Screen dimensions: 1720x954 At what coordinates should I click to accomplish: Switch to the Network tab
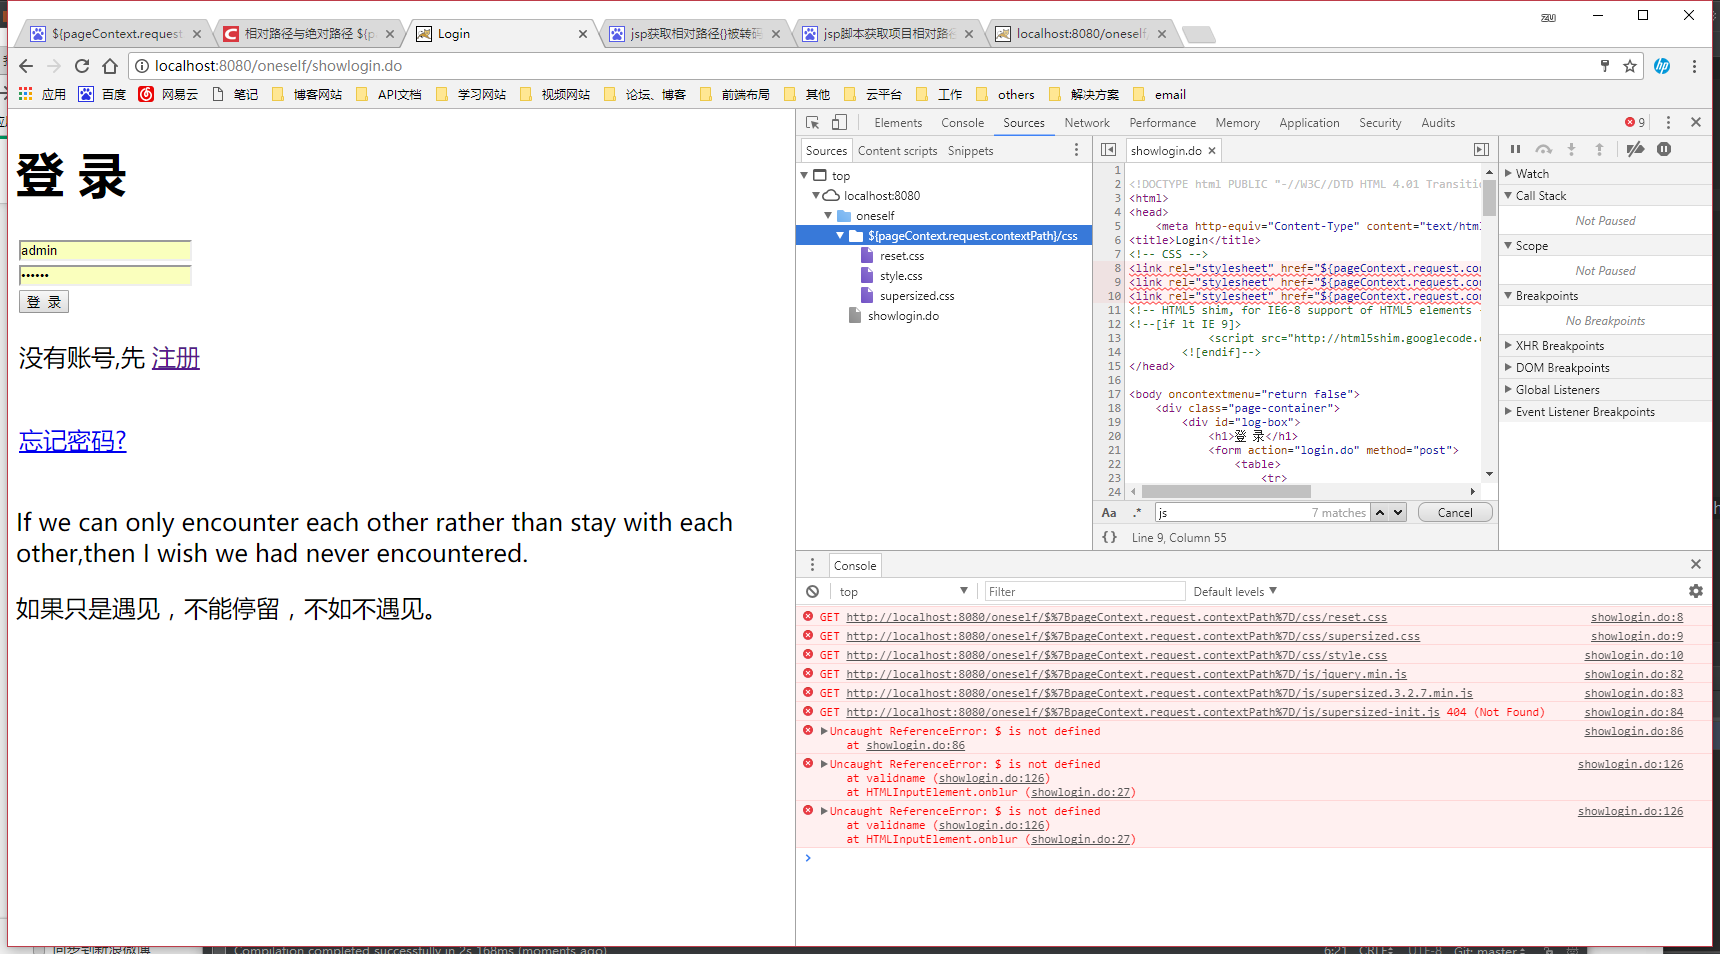pyautogui.click(x=1087, y=123)
